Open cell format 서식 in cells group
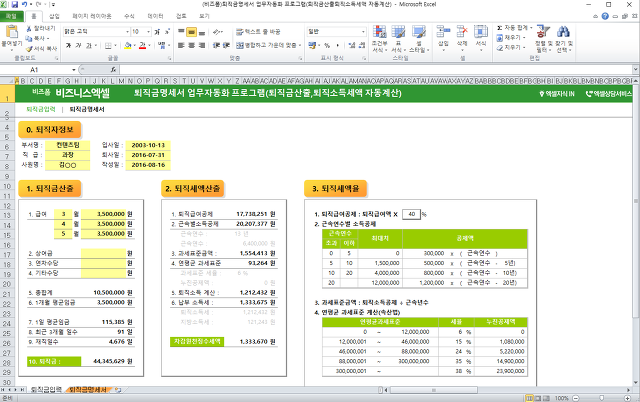Viewport: 640px width, 402px height. tap(481, 39)
